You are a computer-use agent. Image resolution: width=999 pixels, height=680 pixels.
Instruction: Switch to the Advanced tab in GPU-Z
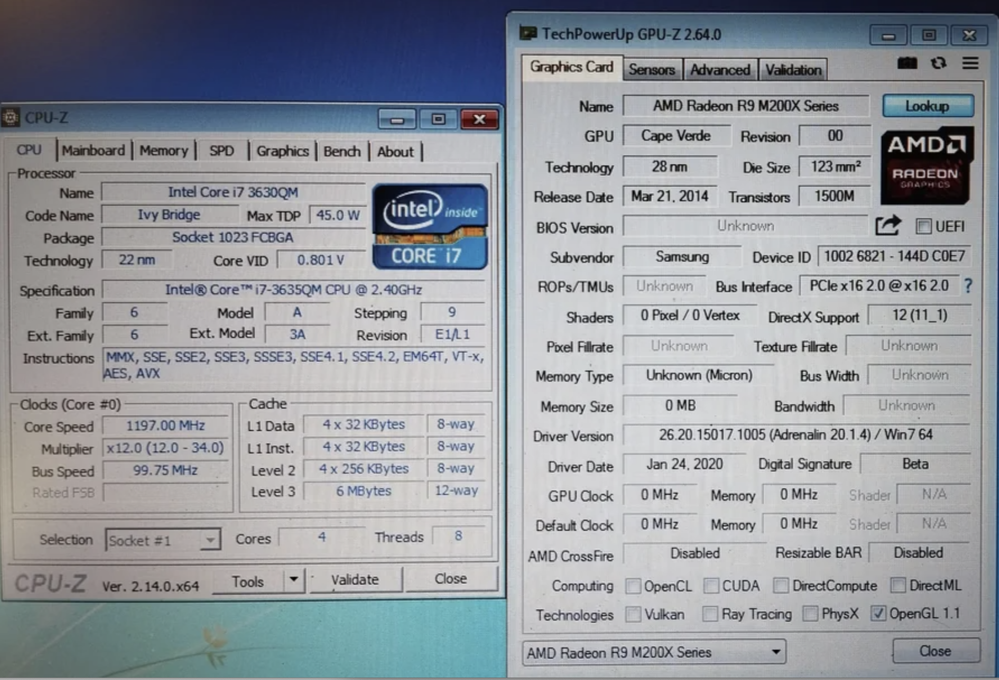[720, 69]
